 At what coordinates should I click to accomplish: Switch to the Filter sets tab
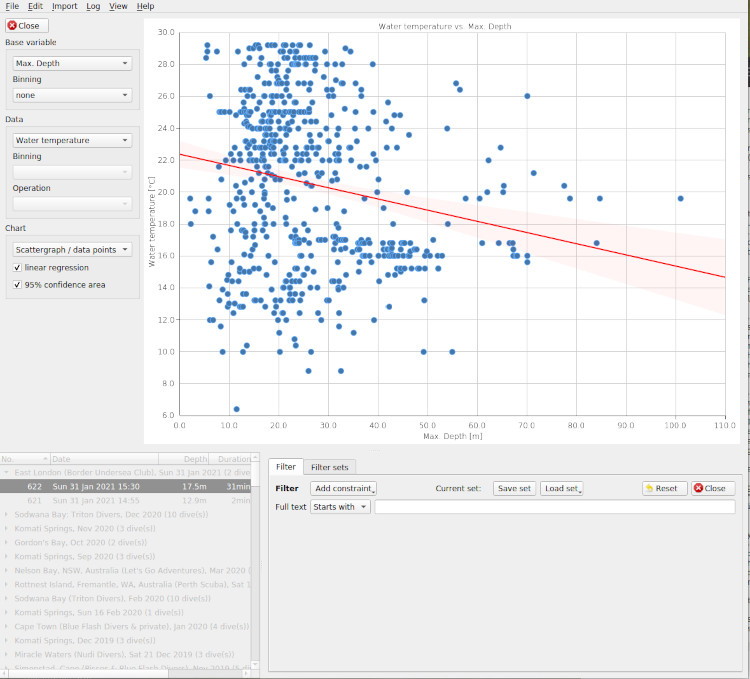(x=330, y=467)
